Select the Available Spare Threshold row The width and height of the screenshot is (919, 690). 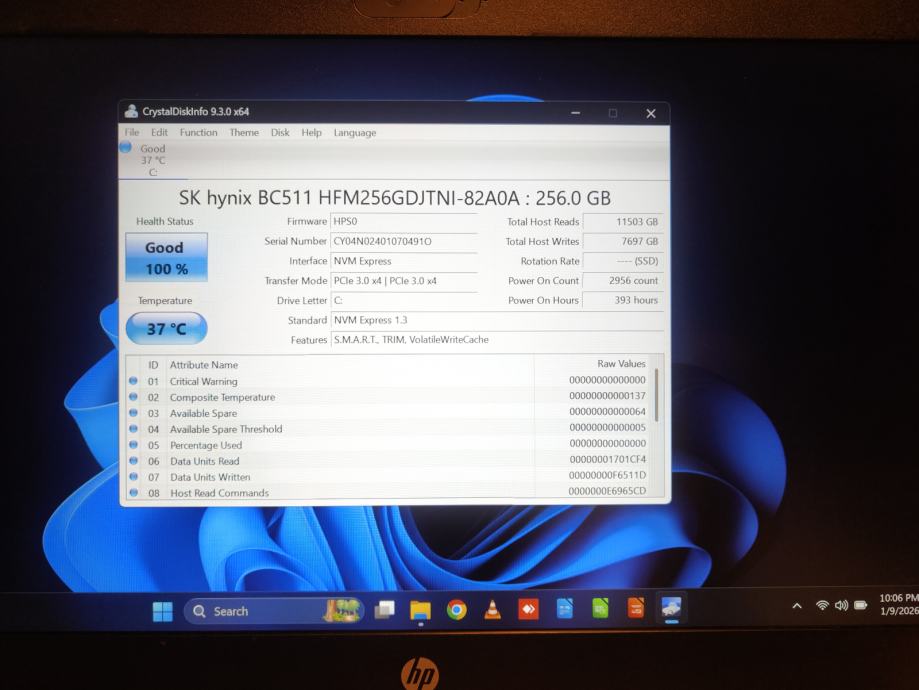389,429
